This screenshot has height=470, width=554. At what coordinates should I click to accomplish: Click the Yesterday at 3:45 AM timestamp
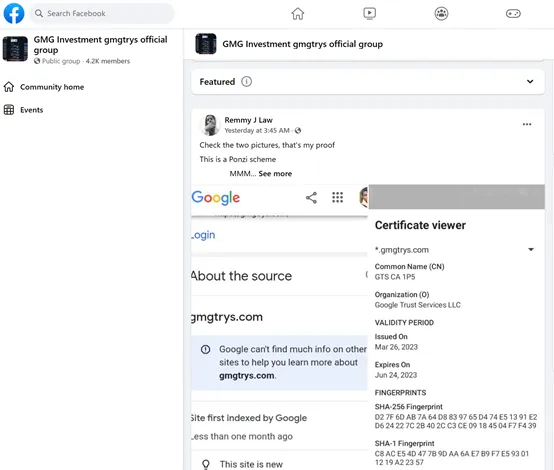257,131
